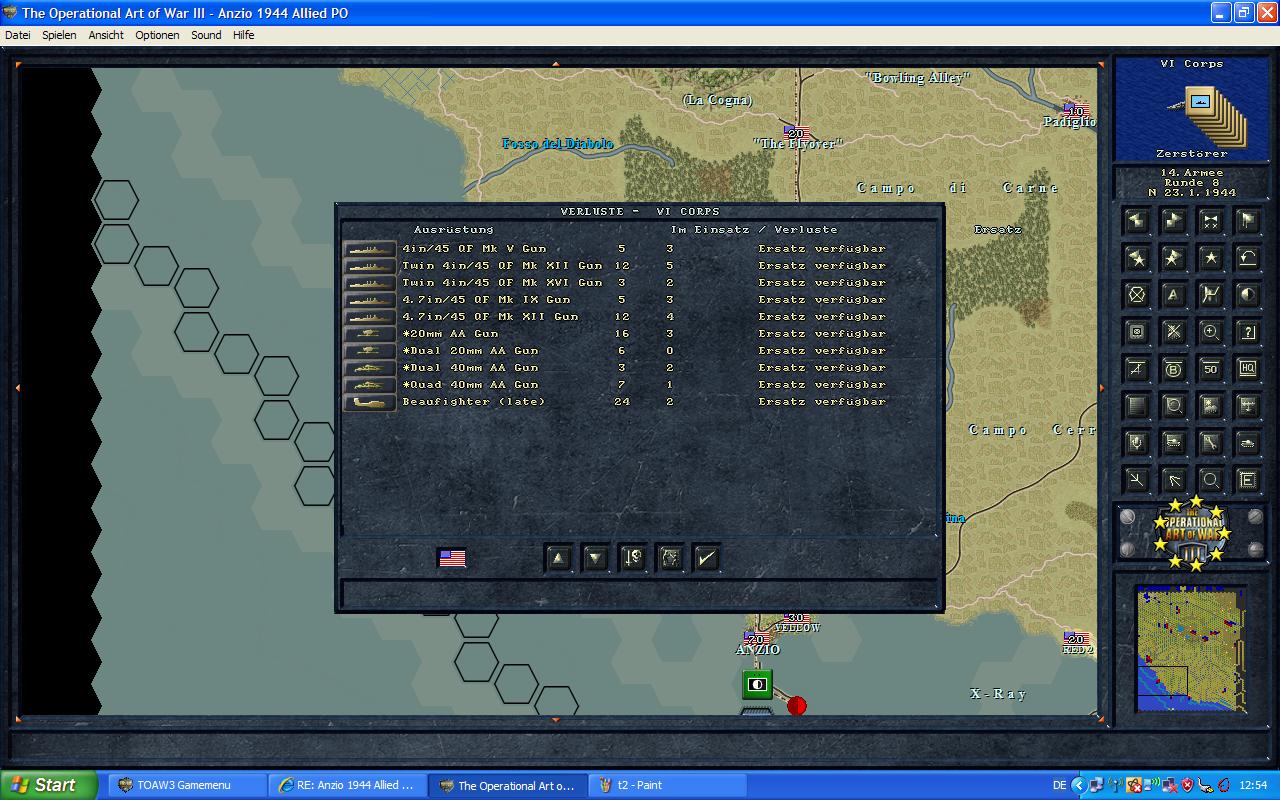This screenshot has width=1280, height=800.
Task: Click the letter E button in control panel
Action: point(1247,480)
